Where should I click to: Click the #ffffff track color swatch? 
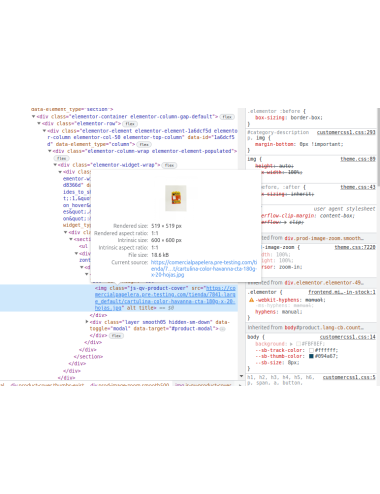click(311, 350)
